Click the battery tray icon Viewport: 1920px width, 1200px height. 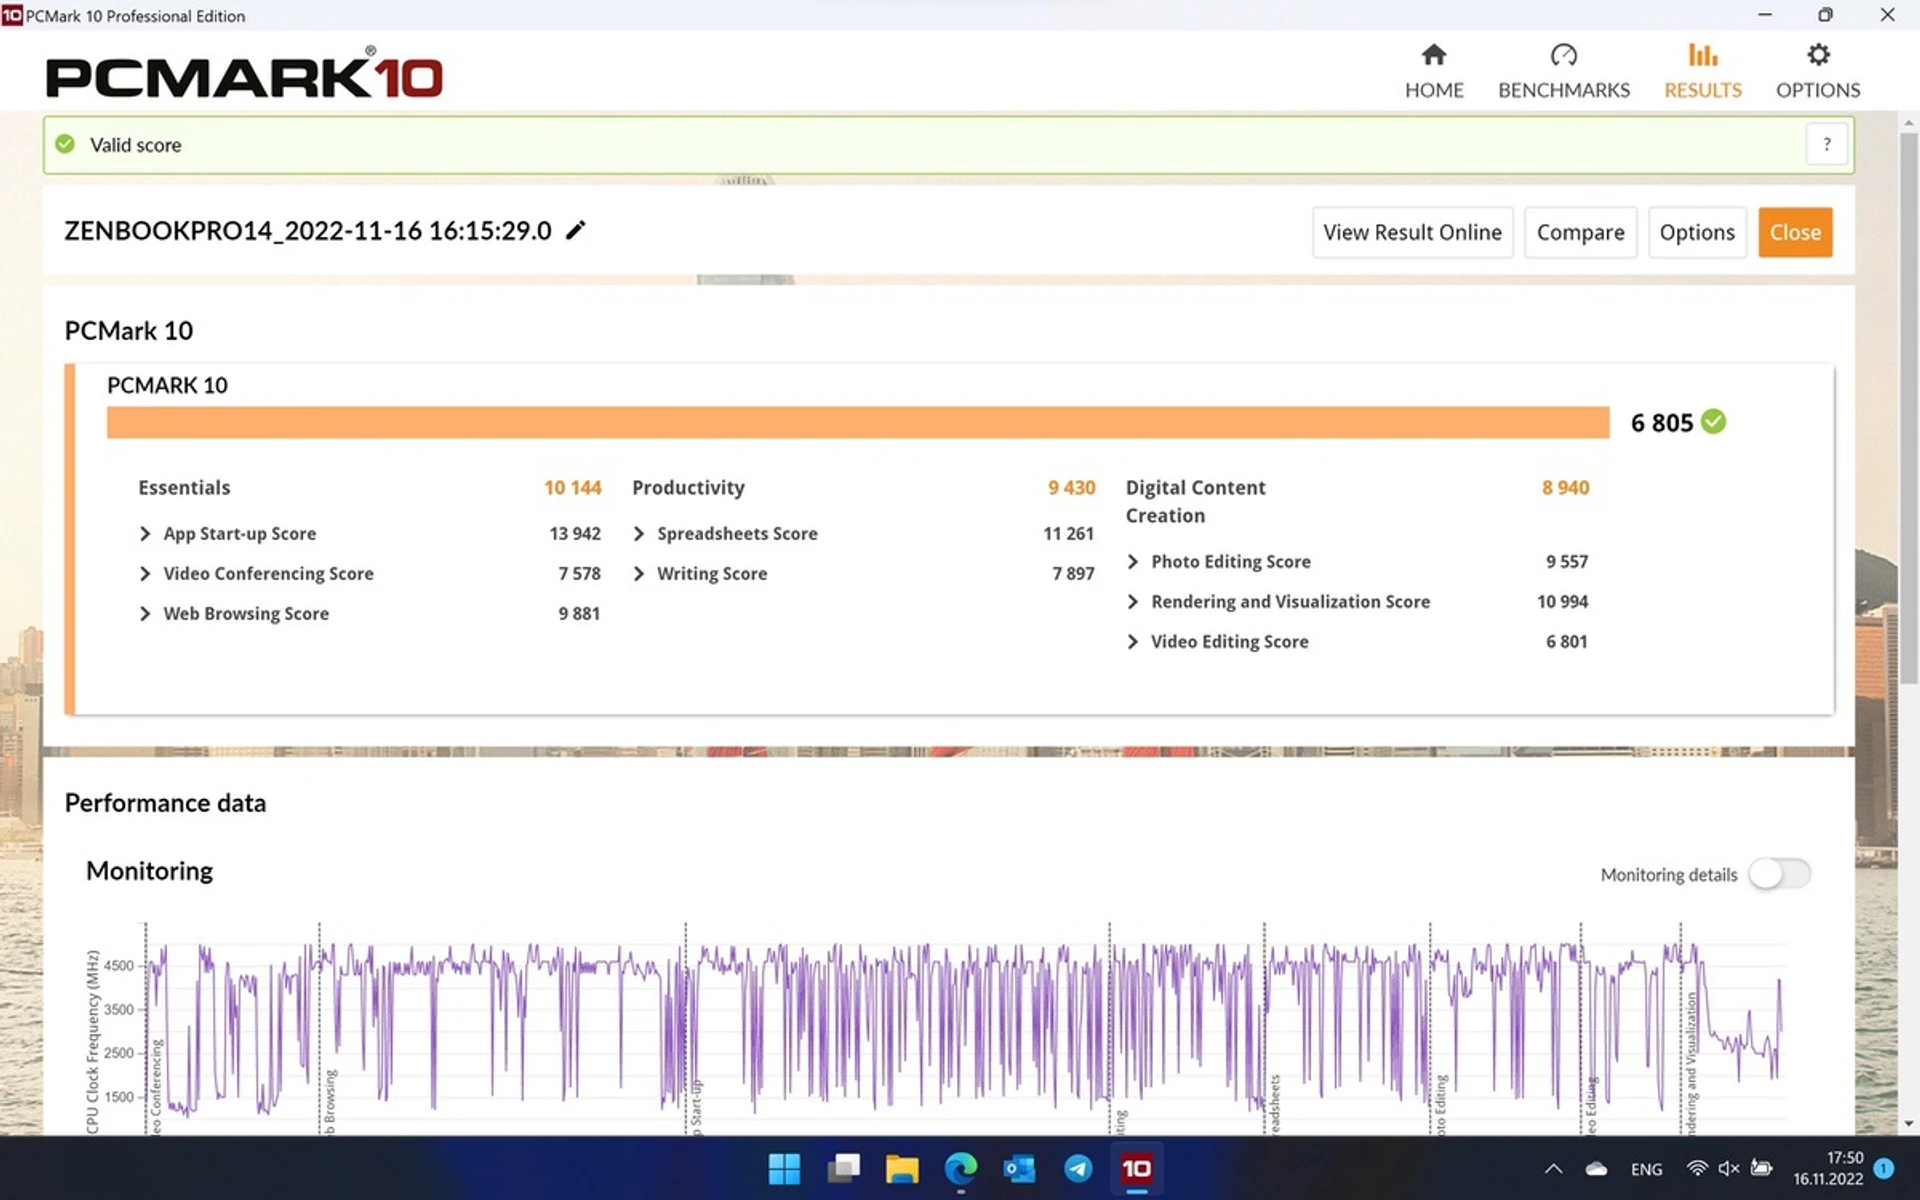click(1762, 1168)
